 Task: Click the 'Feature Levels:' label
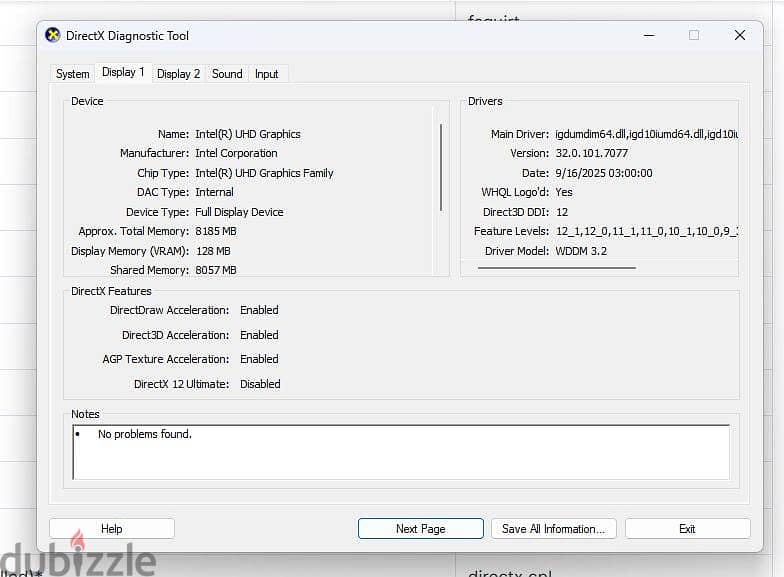pos(511,231)
